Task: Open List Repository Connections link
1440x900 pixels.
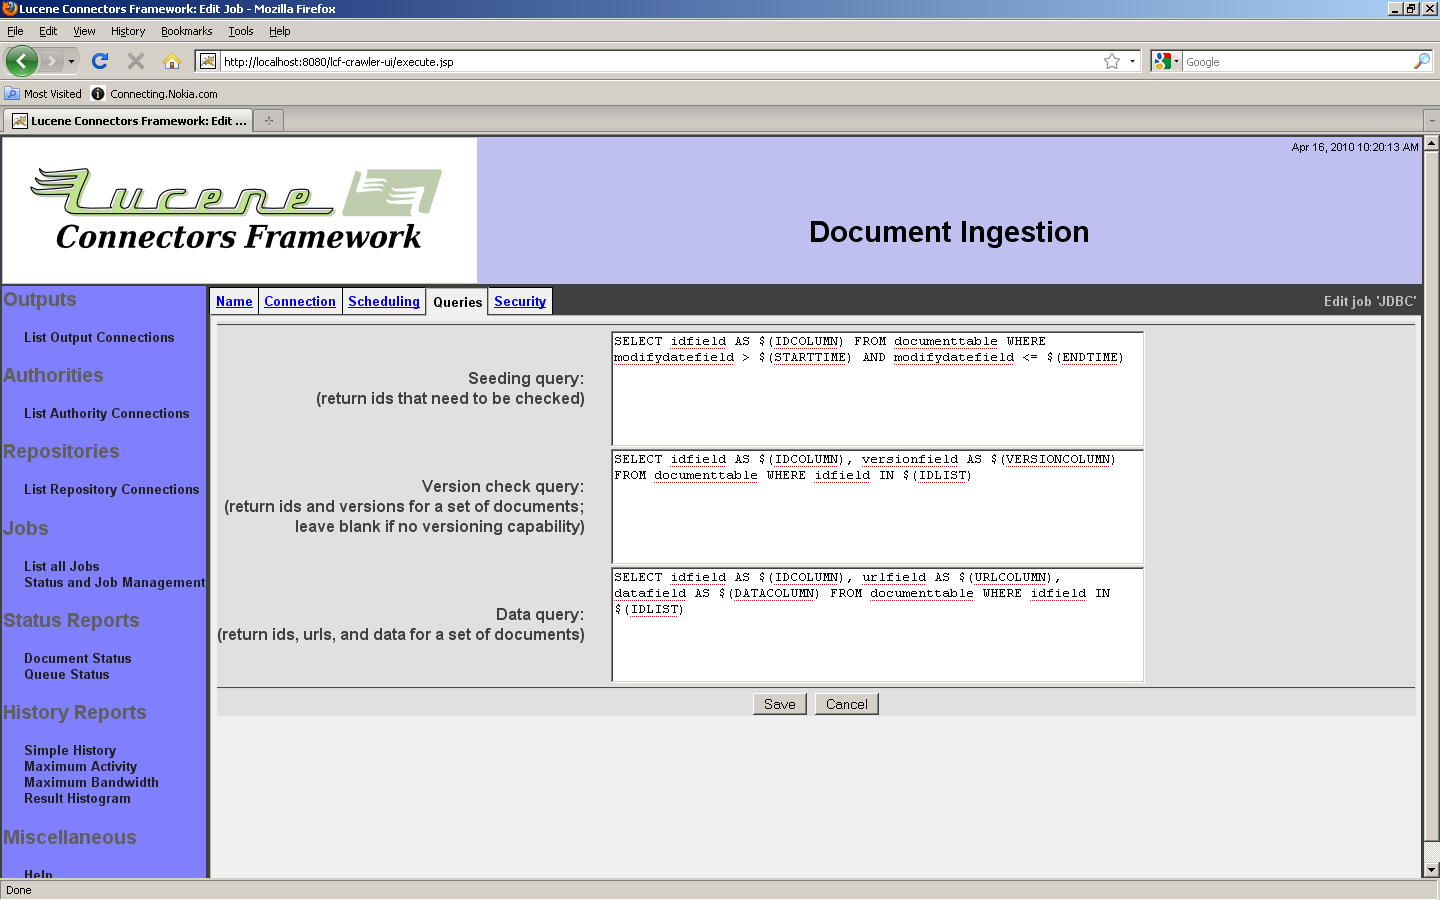Action: pos(112,489)
